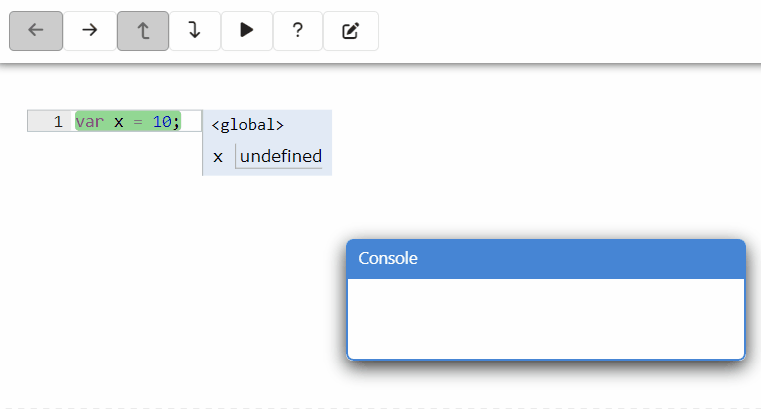Image resolution: width=761 pixels, height=409 pixels.
Task: Click inside the empty Console output area
Action: (545, 318)
